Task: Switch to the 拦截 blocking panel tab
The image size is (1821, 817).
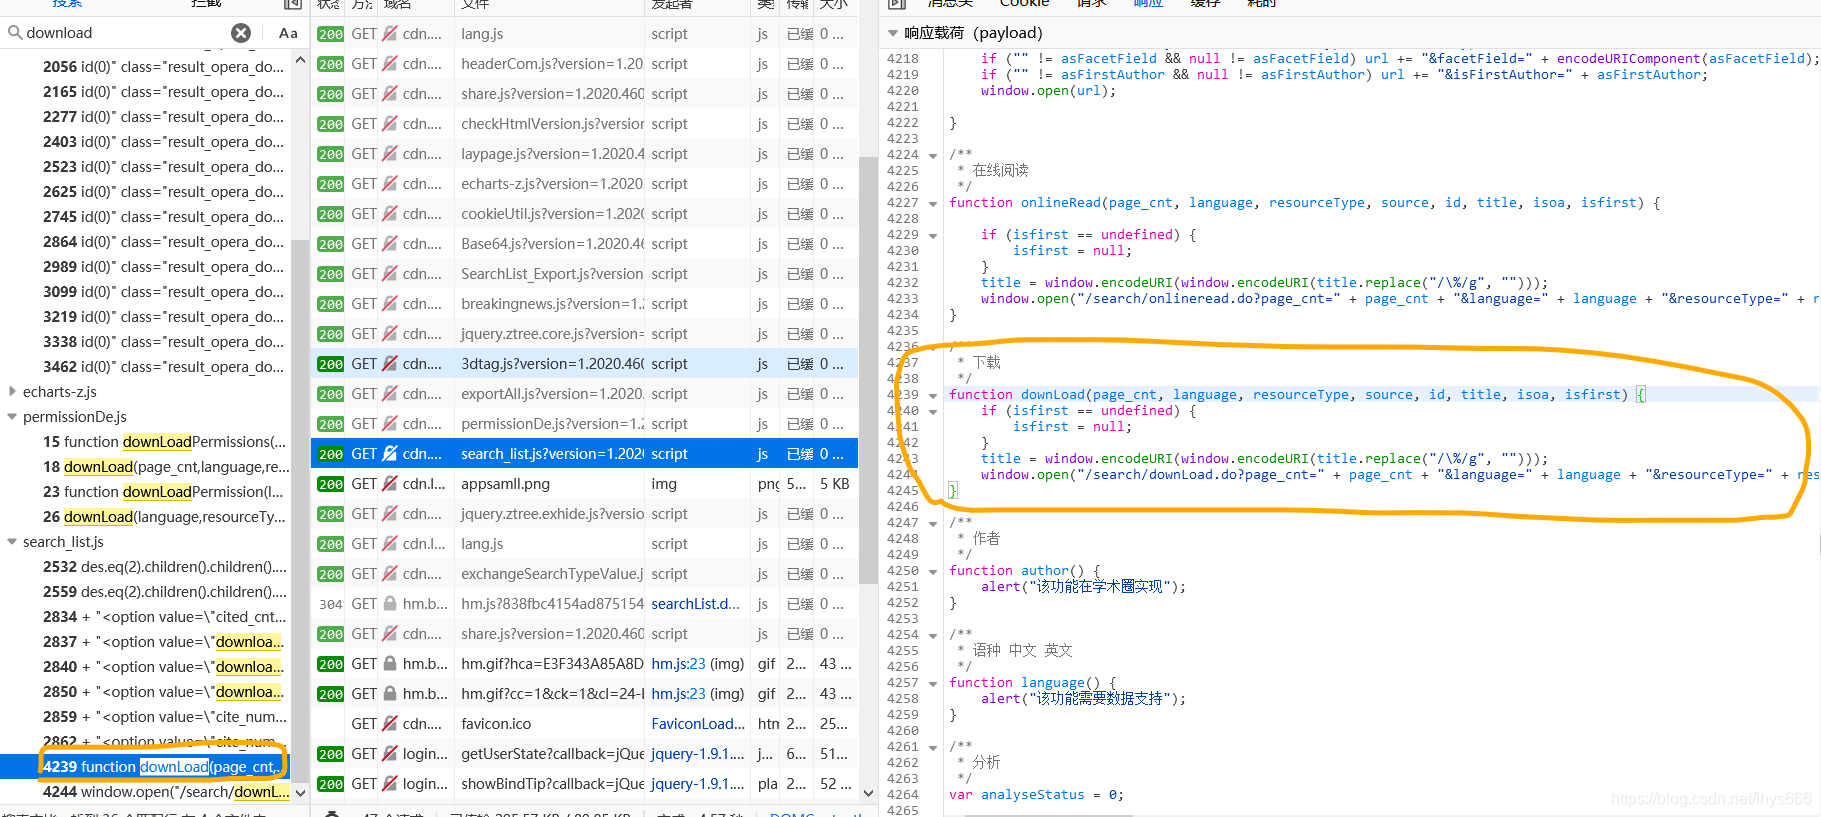Action: [206, 4]
